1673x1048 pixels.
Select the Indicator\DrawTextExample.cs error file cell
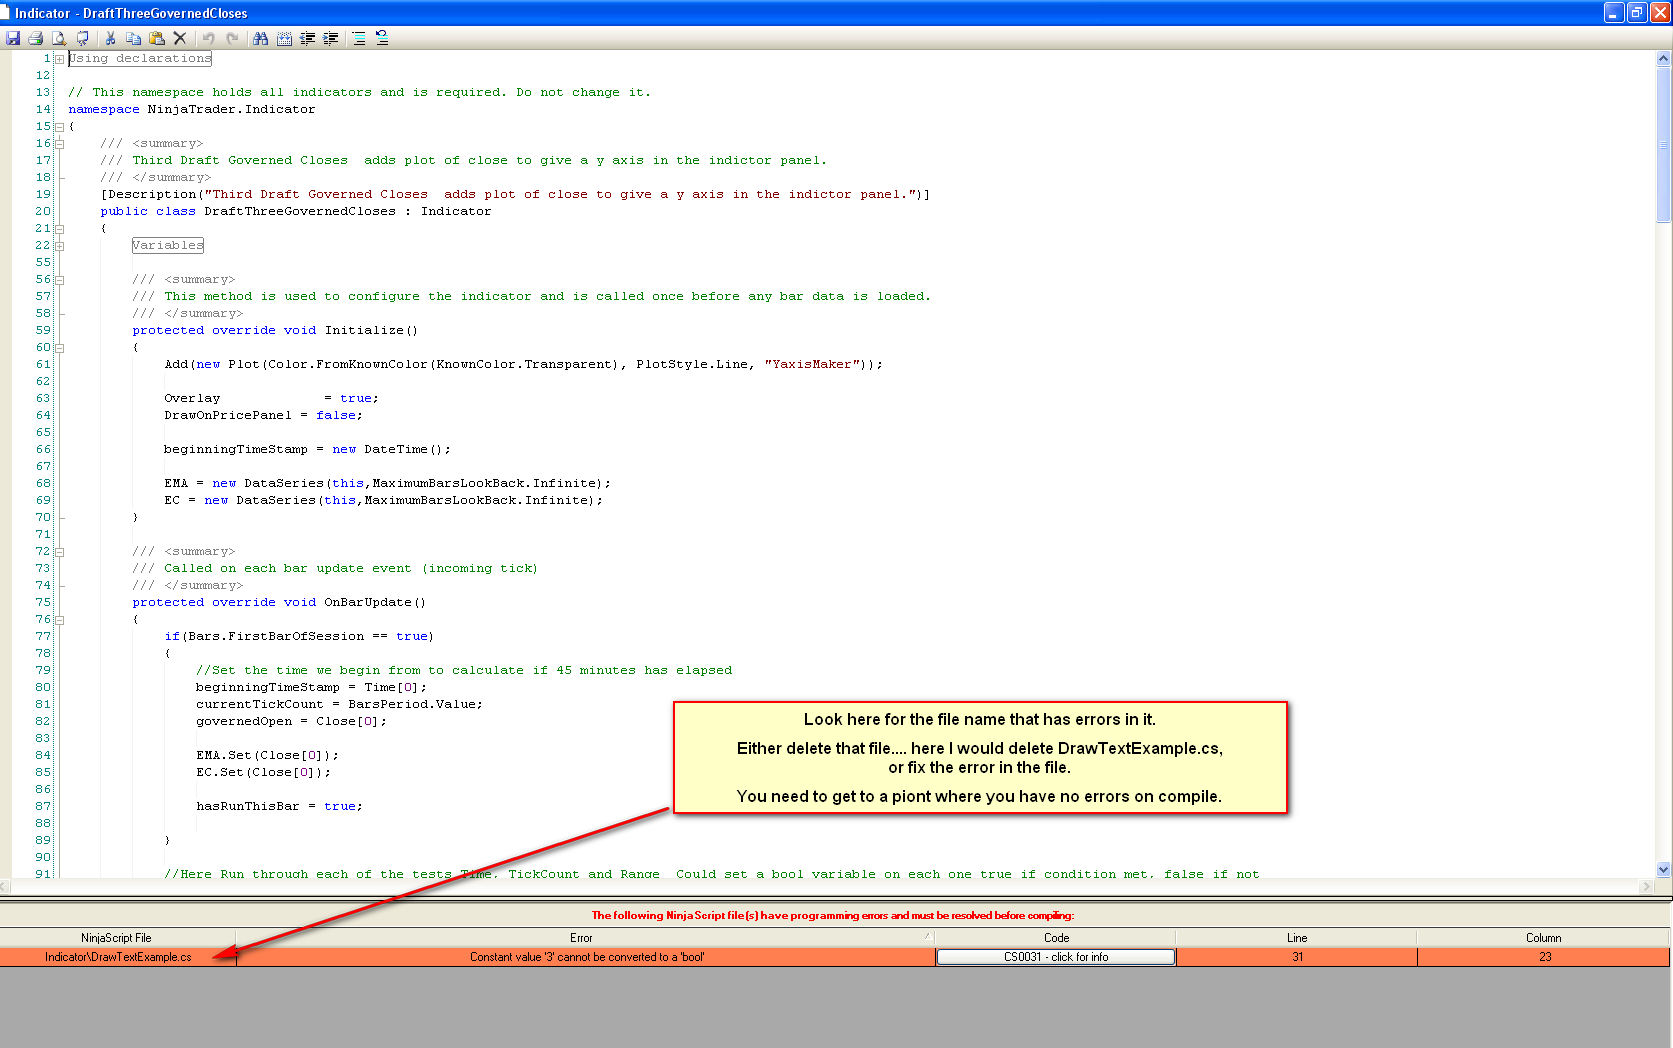pos(118,957)
